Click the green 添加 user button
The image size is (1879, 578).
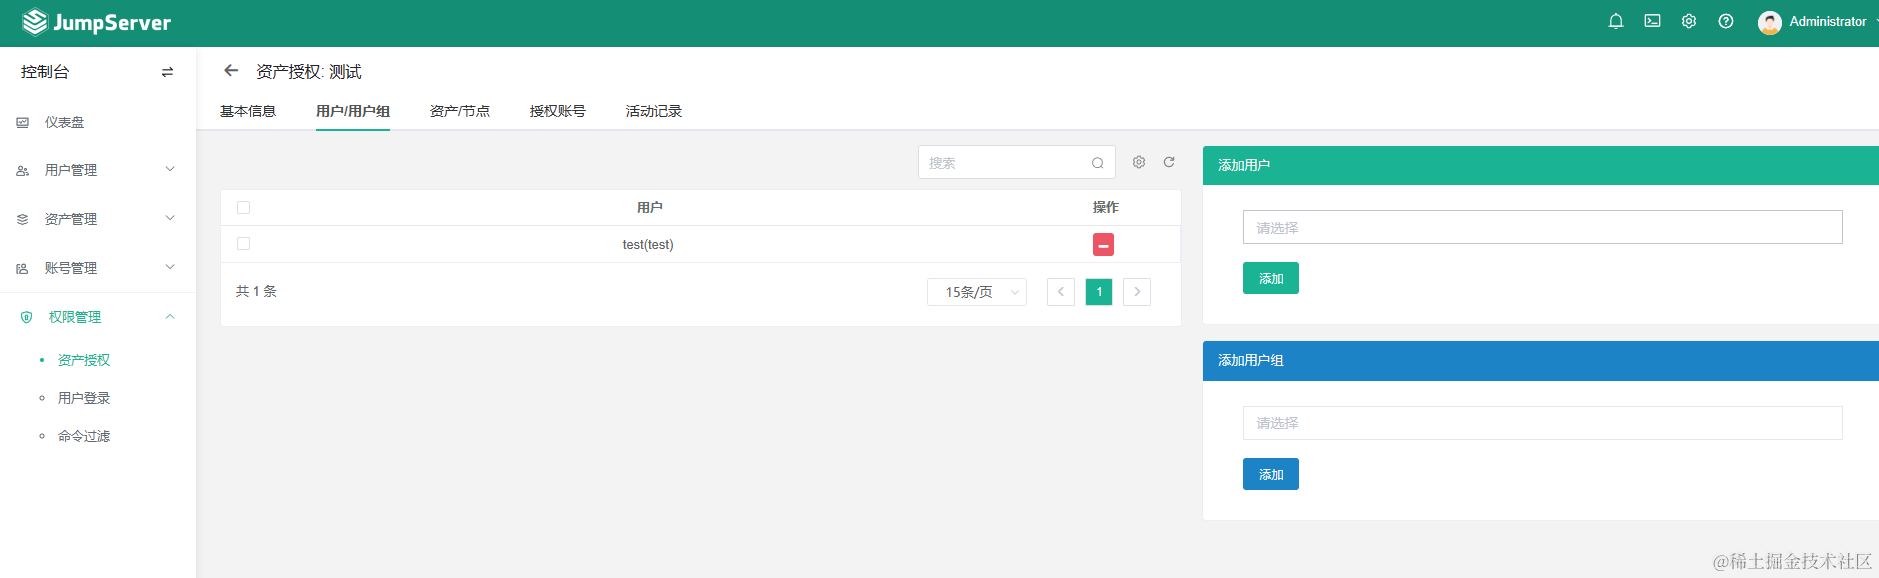[1271, 278]
